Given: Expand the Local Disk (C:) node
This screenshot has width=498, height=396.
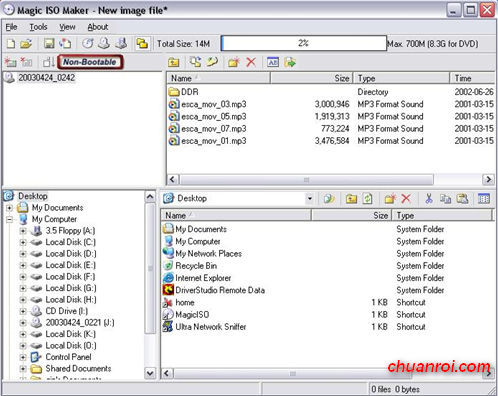Looking at the screenshot, I should pos(23,242).
